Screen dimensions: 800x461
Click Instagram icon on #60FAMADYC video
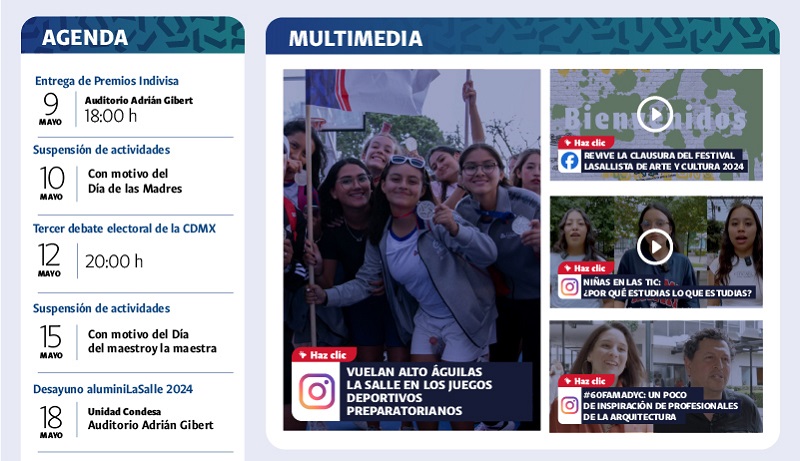coord(570,405)
